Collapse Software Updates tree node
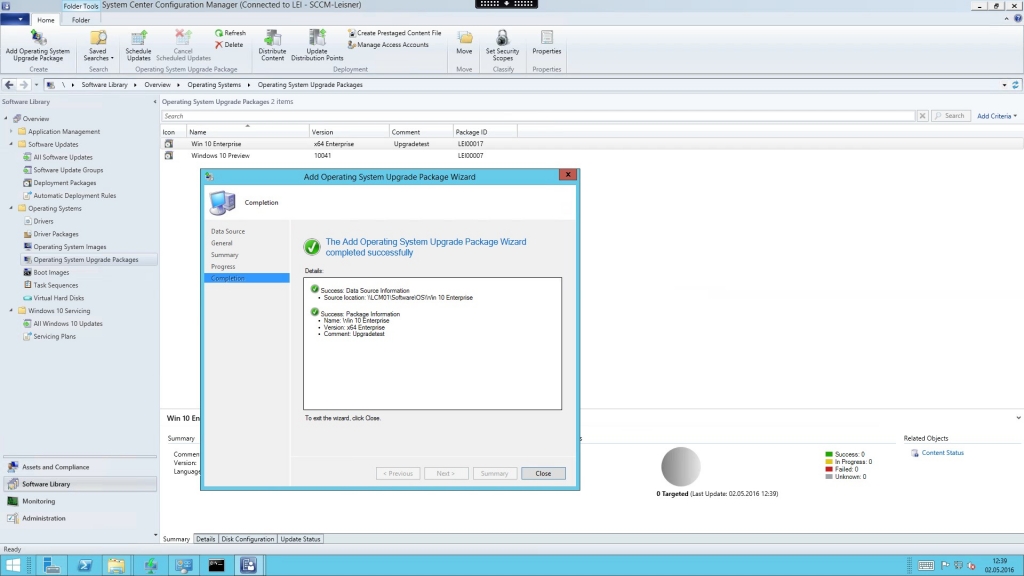1024x576 pixels. (x=11, y=144)
